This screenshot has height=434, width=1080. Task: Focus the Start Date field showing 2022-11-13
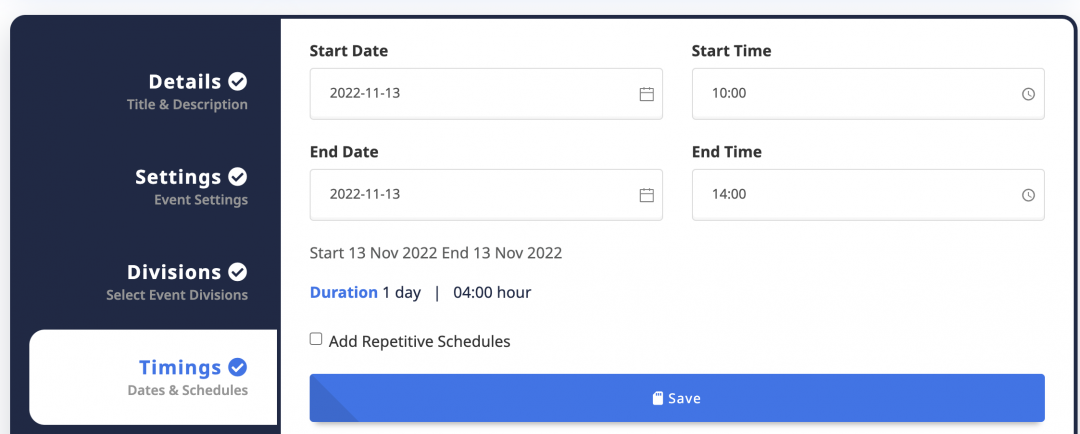click(486, 94)
